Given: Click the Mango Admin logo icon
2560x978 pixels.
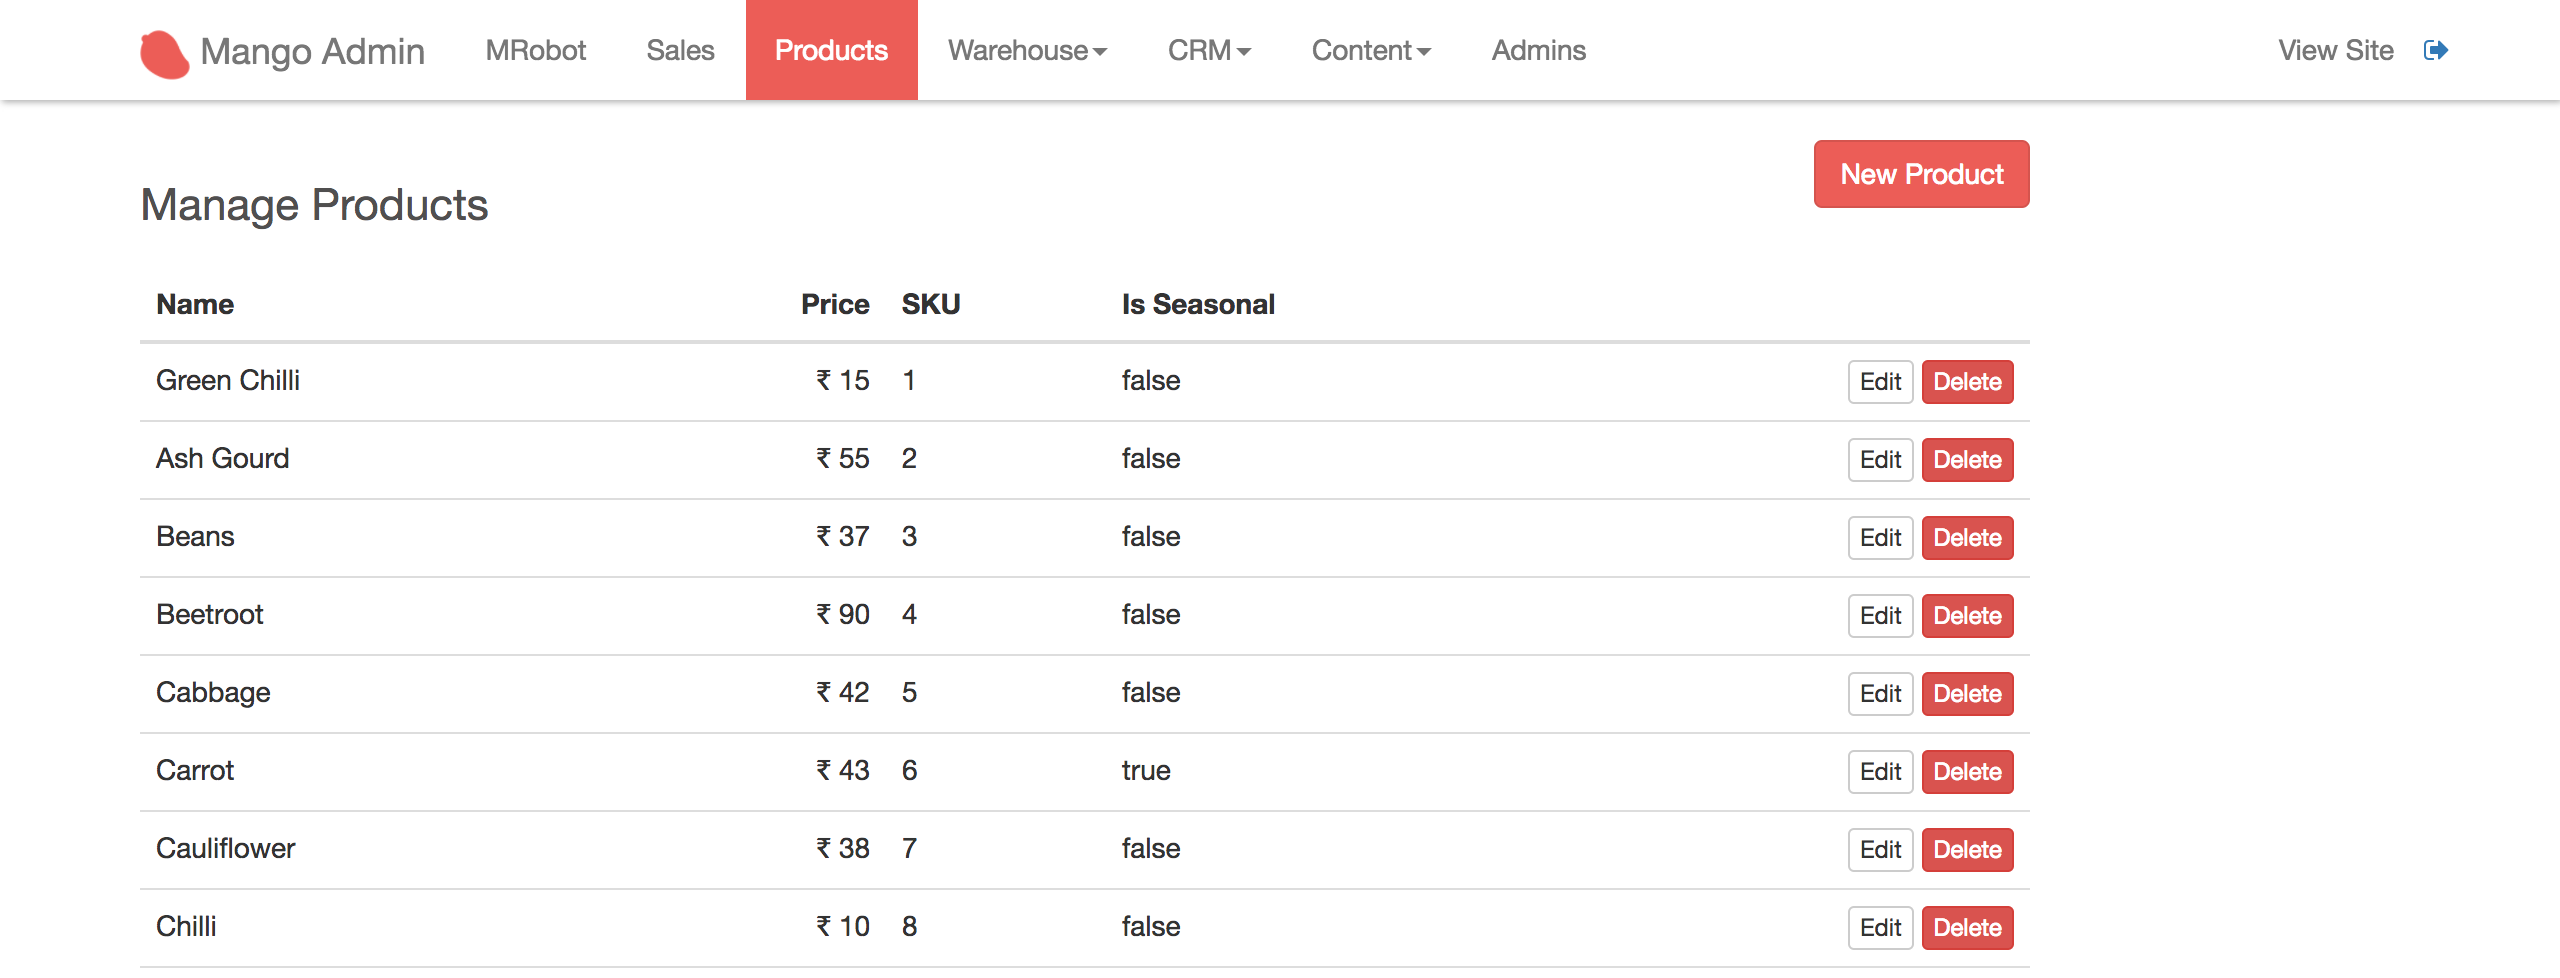Looking at the screenshot, I should (165, 54).
